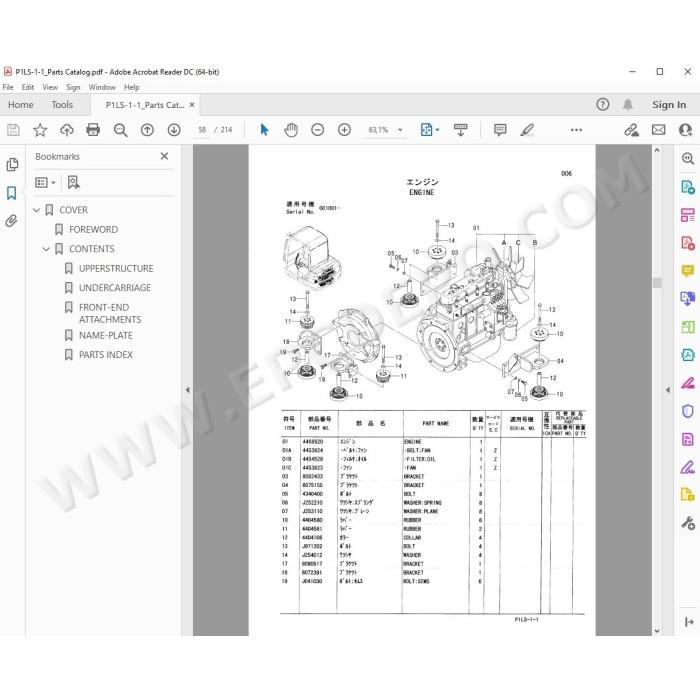Add a comment with speech bubble icon
The height and width of the screenshot is (700, 700).
[500, 130]
